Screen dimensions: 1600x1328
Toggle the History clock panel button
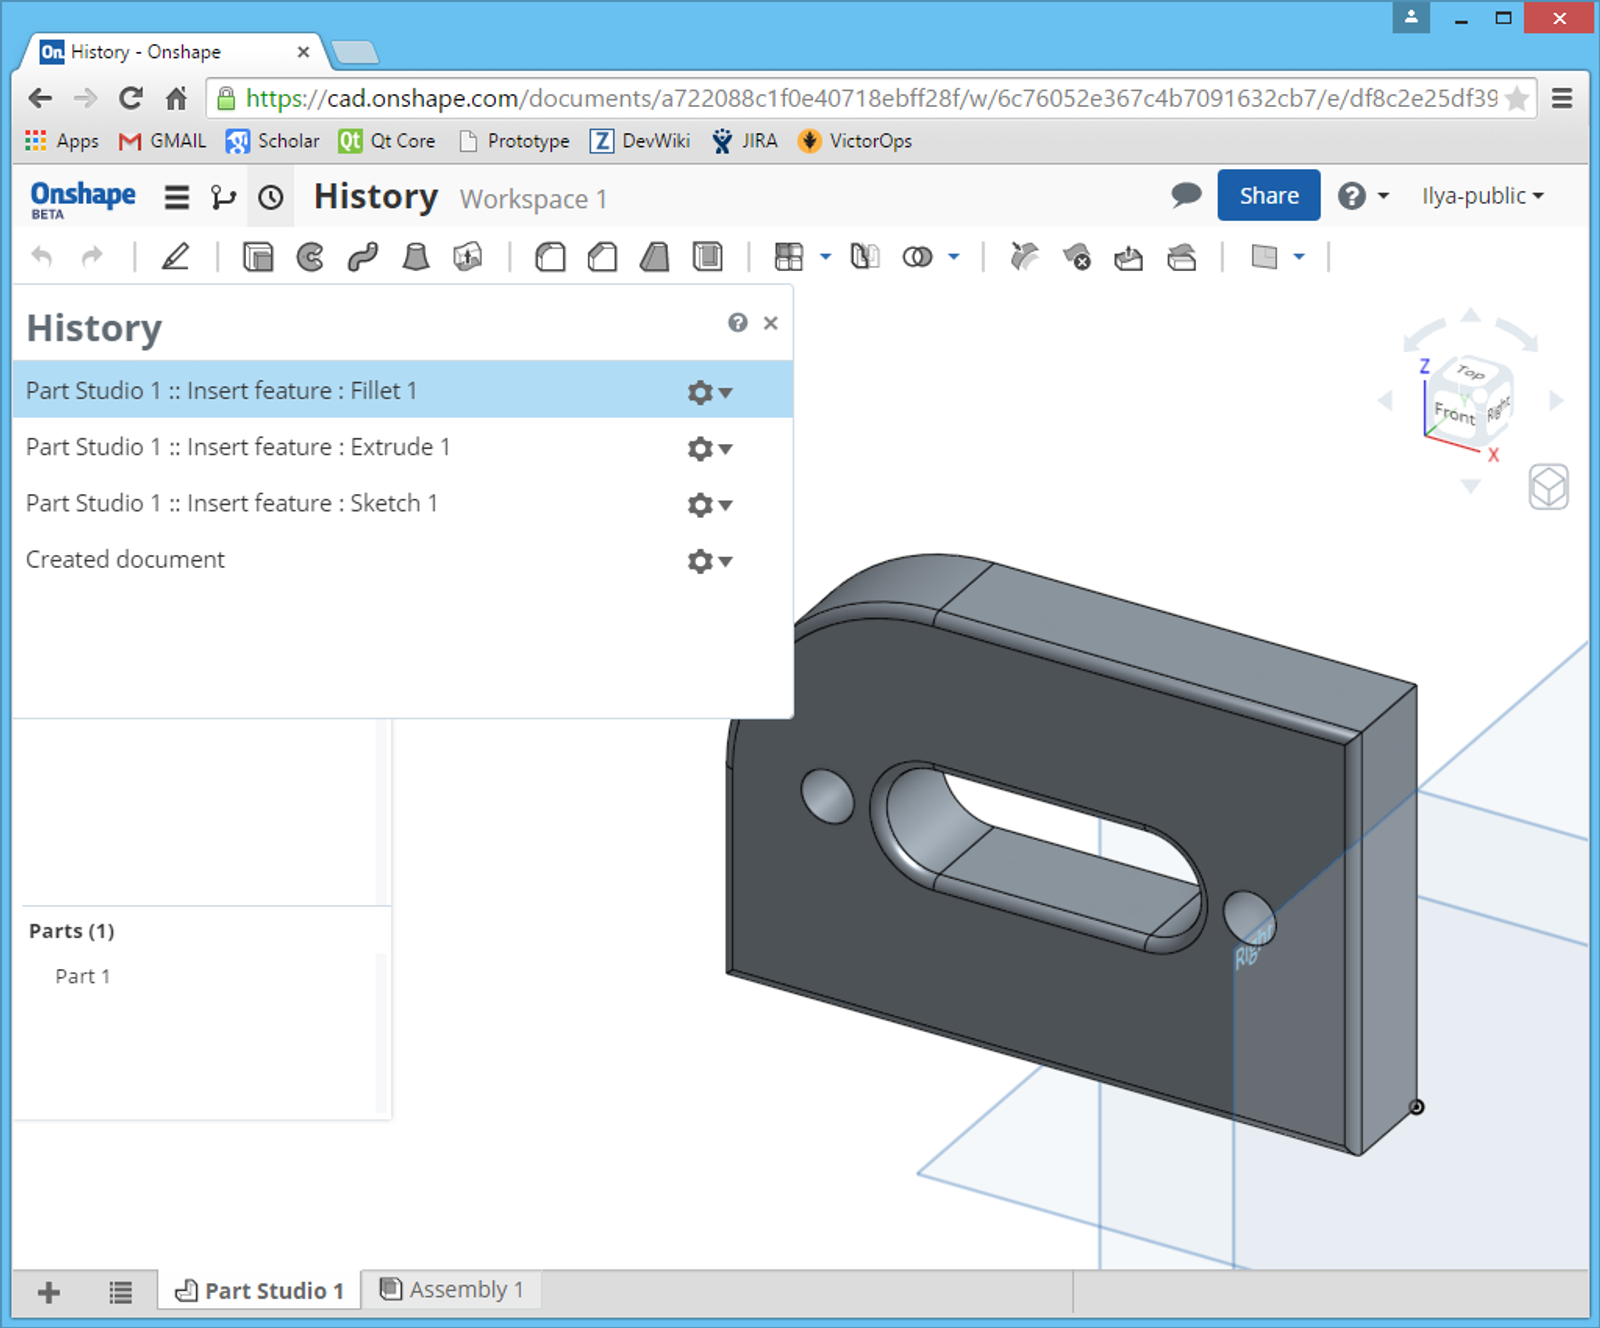pos(270,197)
